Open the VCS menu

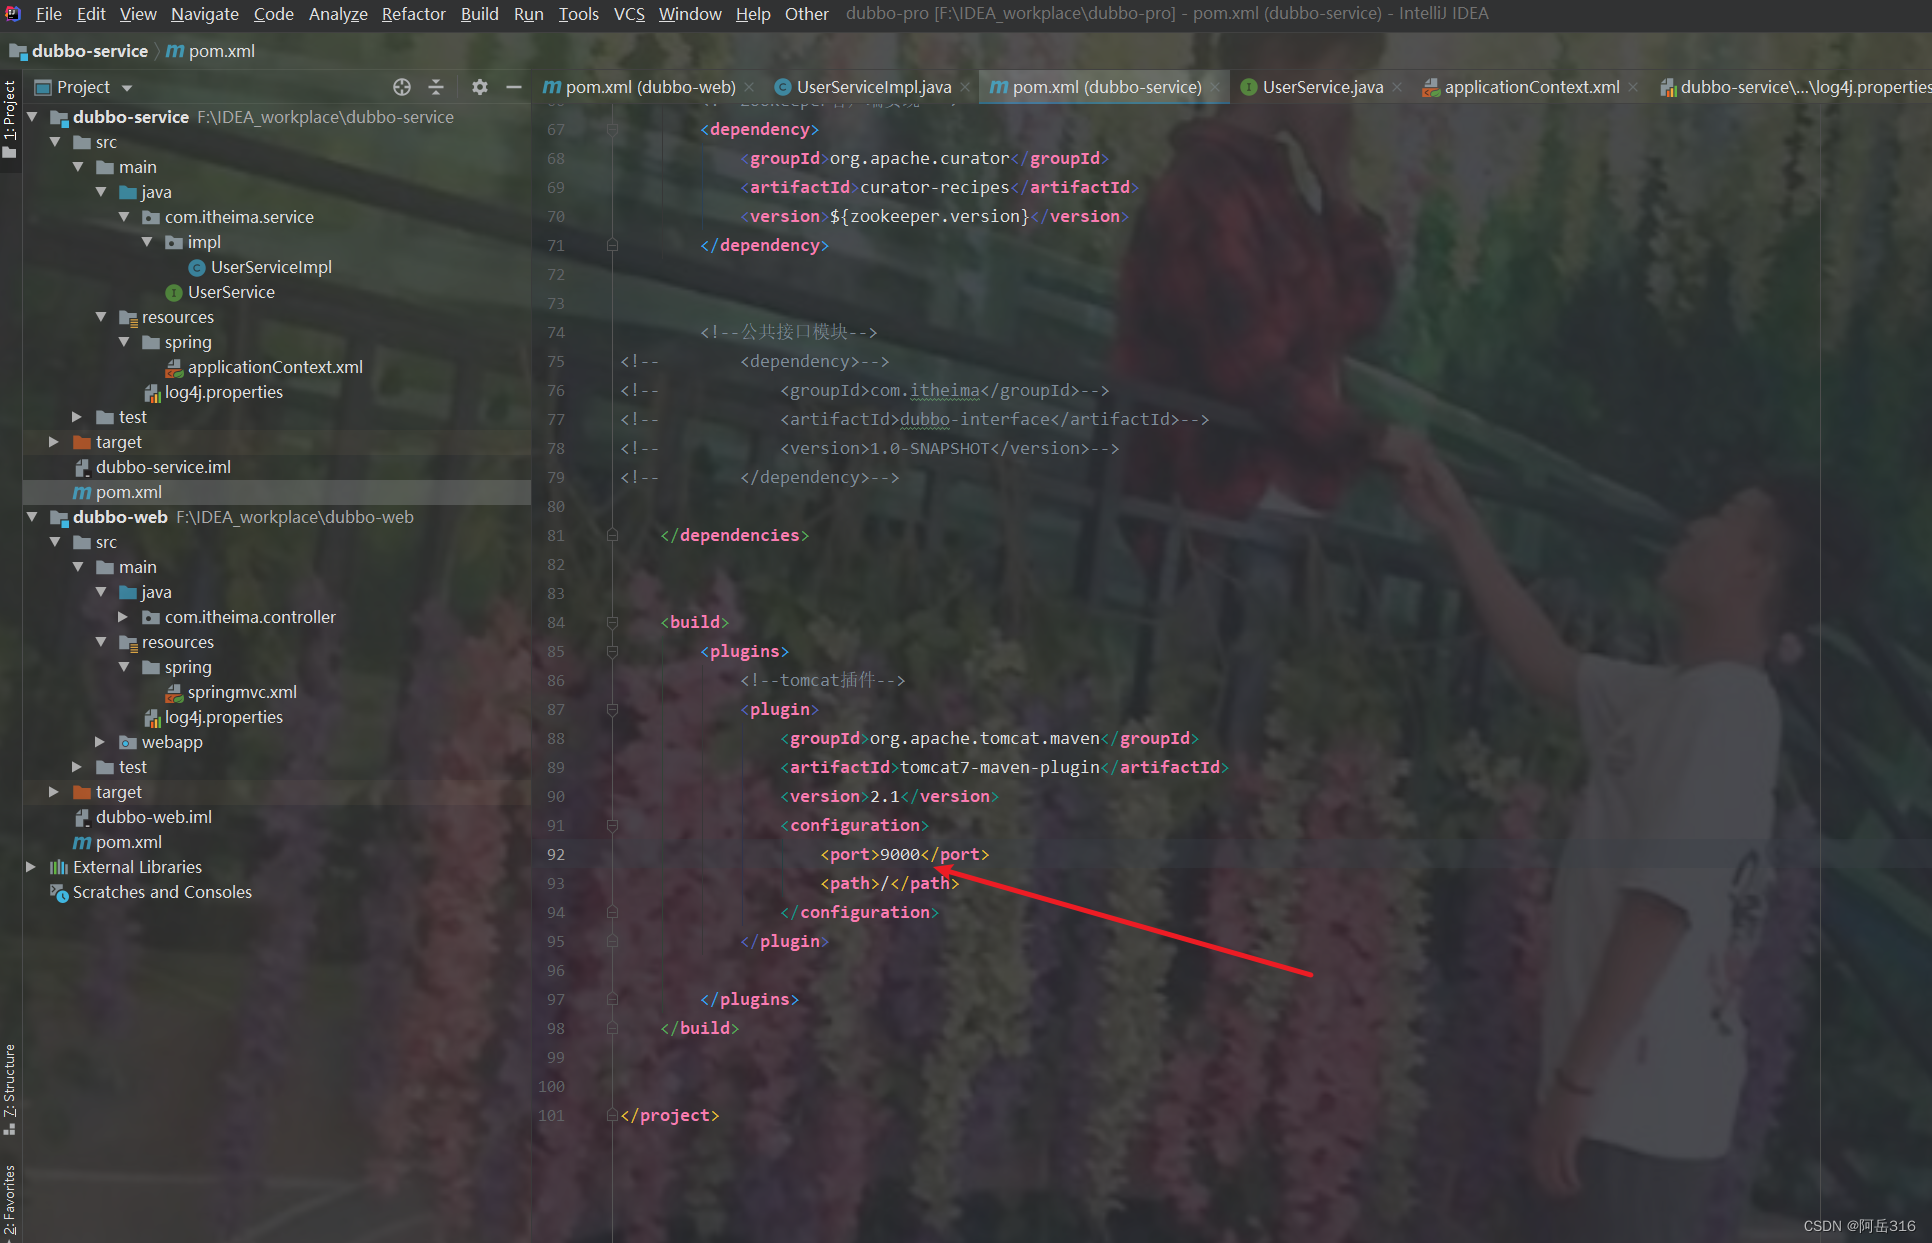point(629,14)
